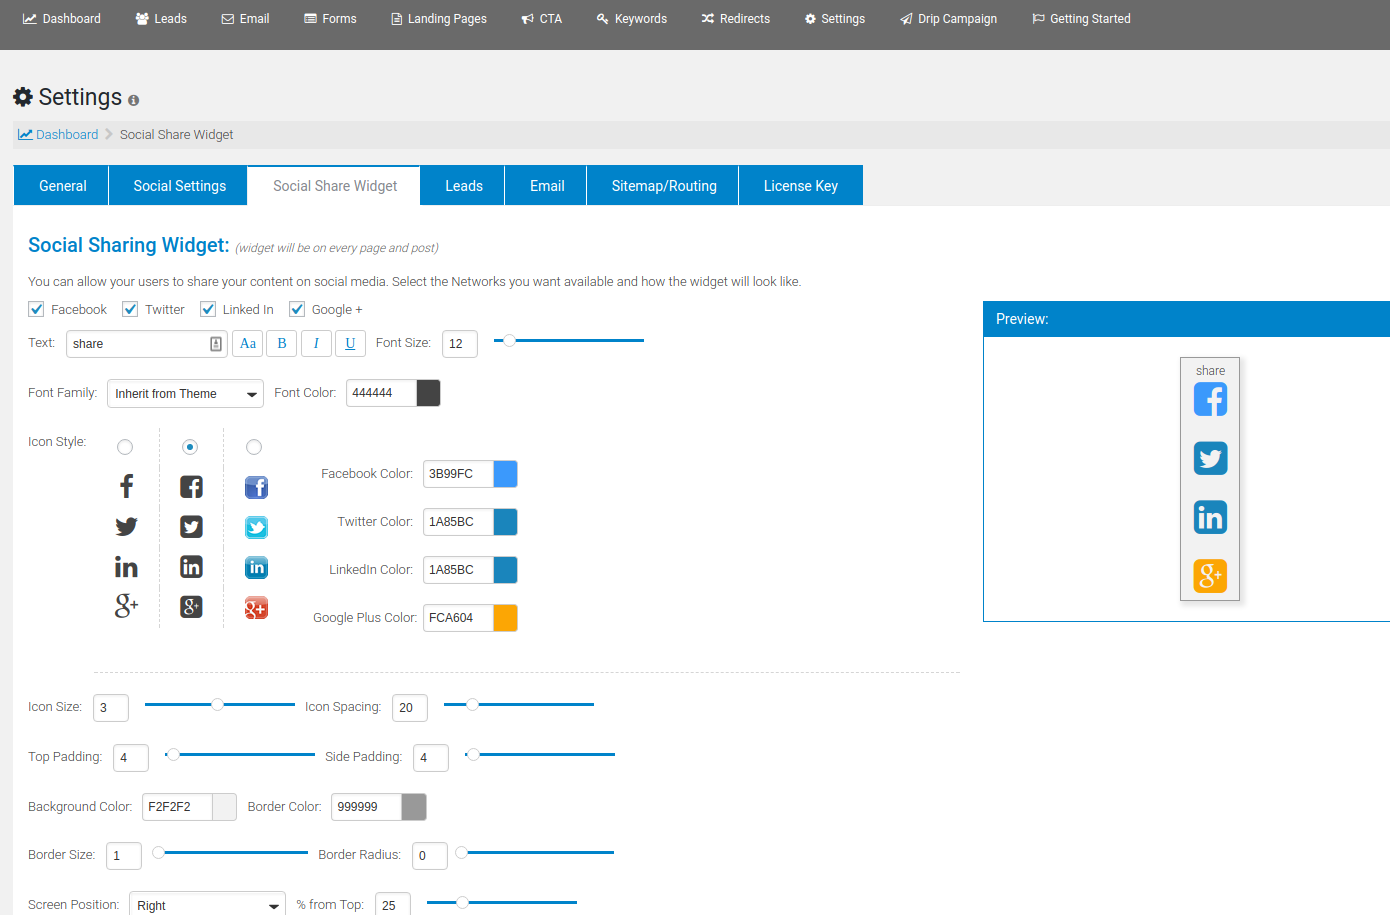
Task: Click the Twitter icon in the preview widget
Action: tap(1210, 459)
